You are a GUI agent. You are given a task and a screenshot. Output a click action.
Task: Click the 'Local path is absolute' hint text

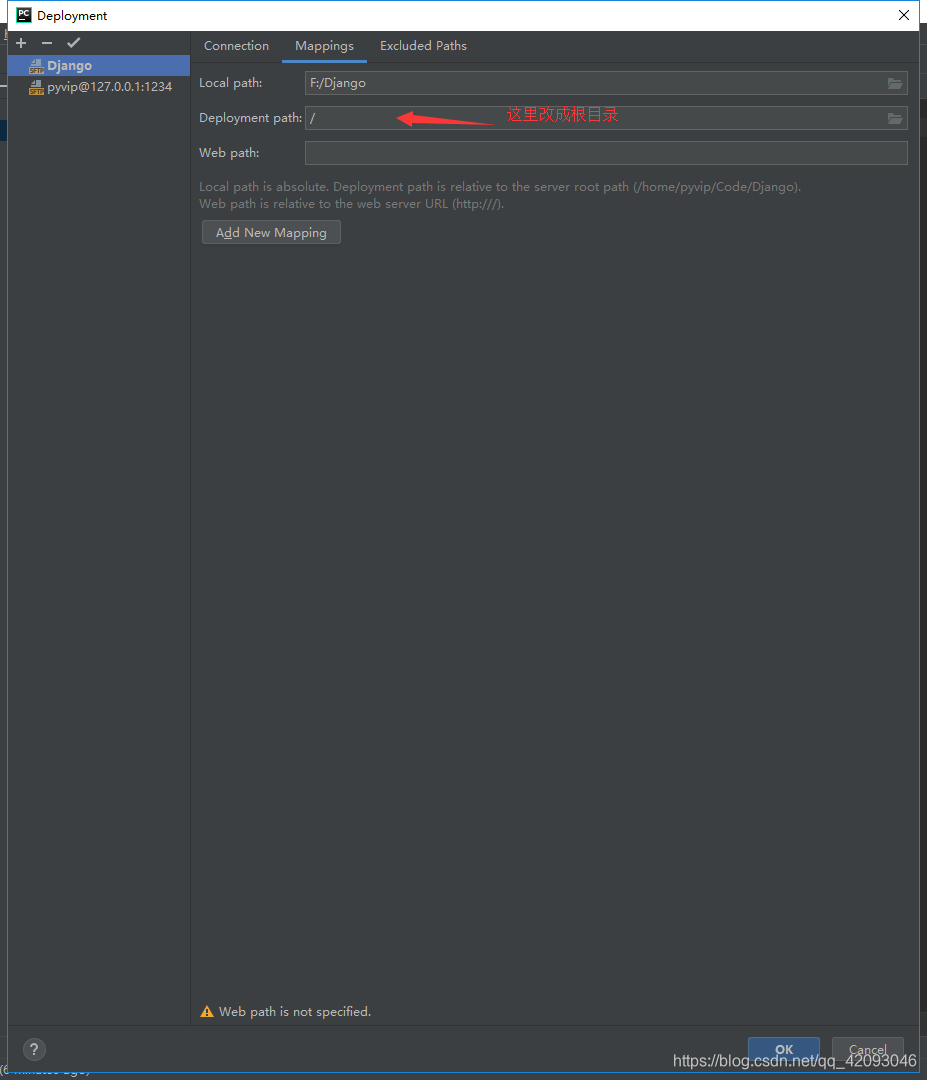(500, 187)
